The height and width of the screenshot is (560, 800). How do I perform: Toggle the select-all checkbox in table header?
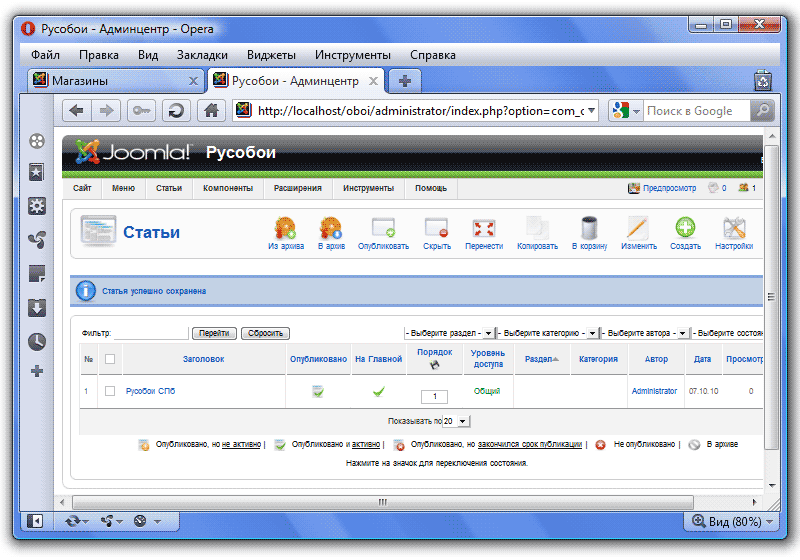click(110, 359)
